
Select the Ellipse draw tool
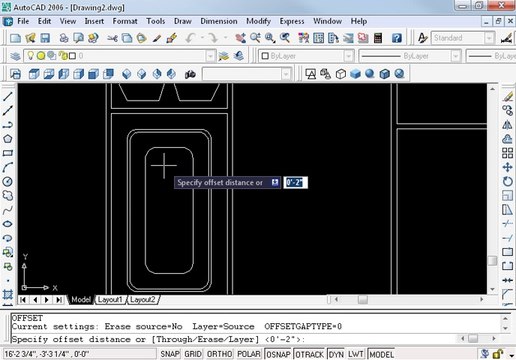[x=8, y=224]
